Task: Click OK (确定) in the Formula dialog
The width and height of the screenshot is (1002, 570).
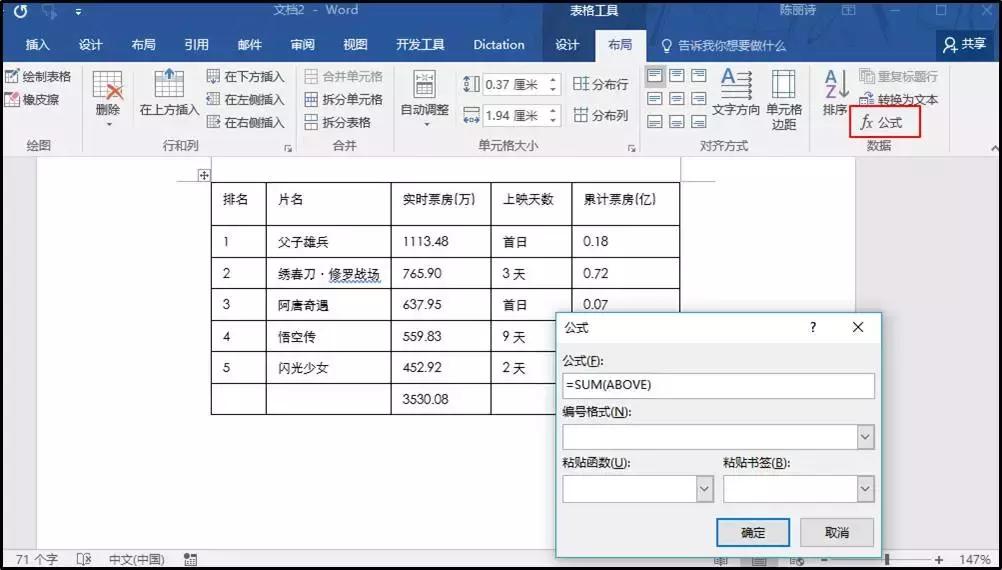Action: point(753,532)
